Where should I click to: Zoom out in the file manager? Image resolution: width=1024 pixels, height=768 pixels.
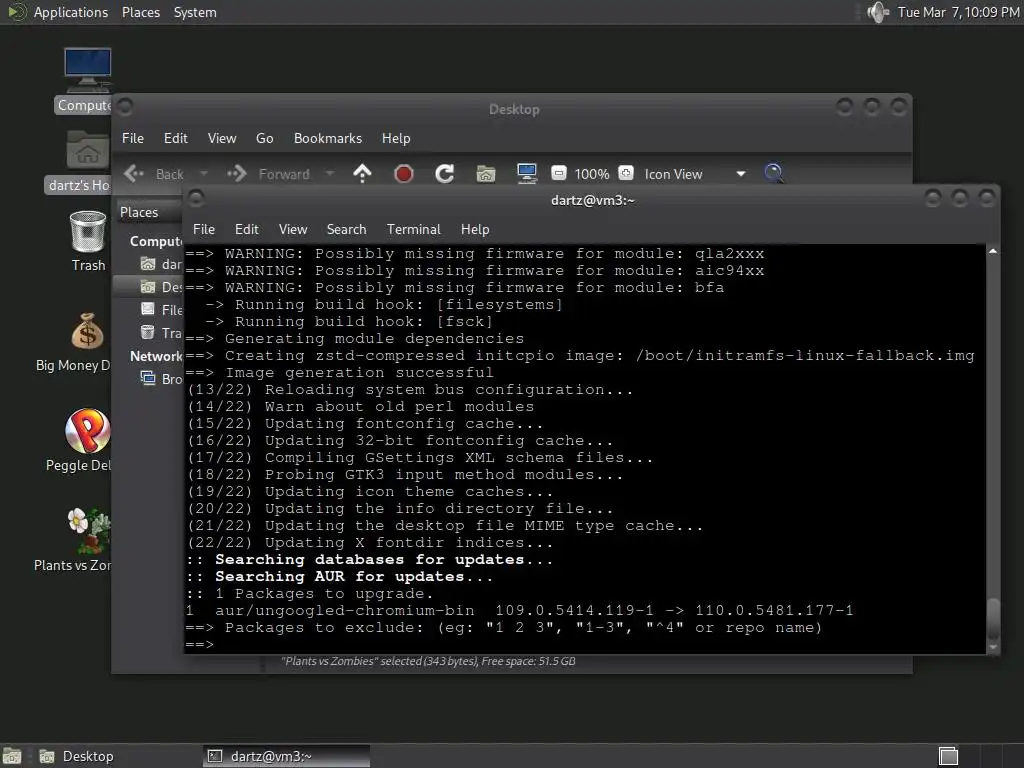558,173
